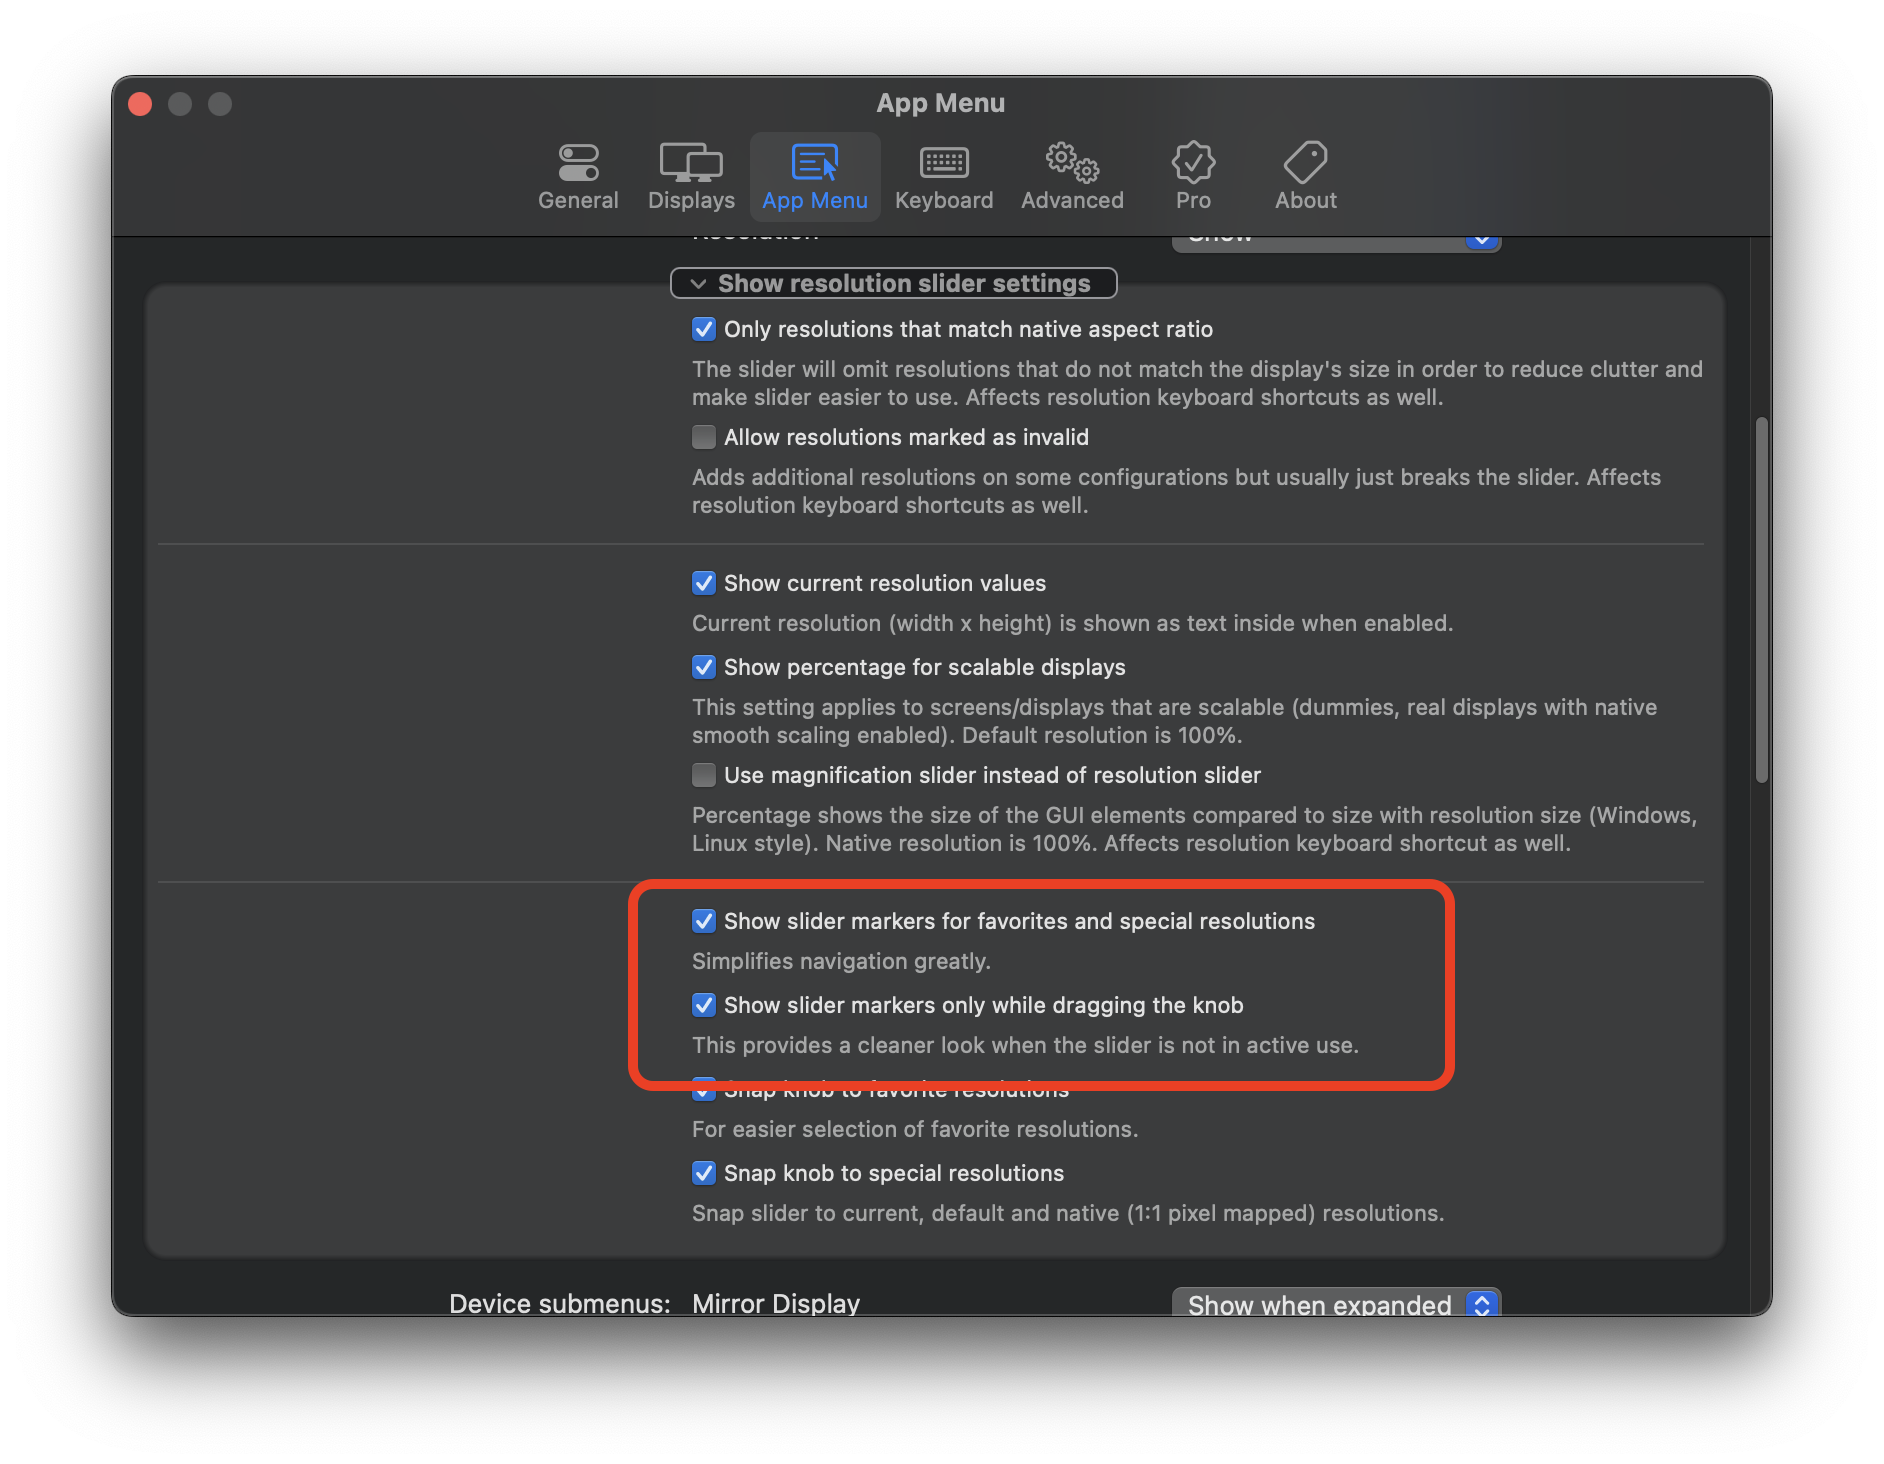Viewport: 1884px width, 1464px height.
Task: Open the Show when expanded dropdown
Action: click(1336, 1303)
